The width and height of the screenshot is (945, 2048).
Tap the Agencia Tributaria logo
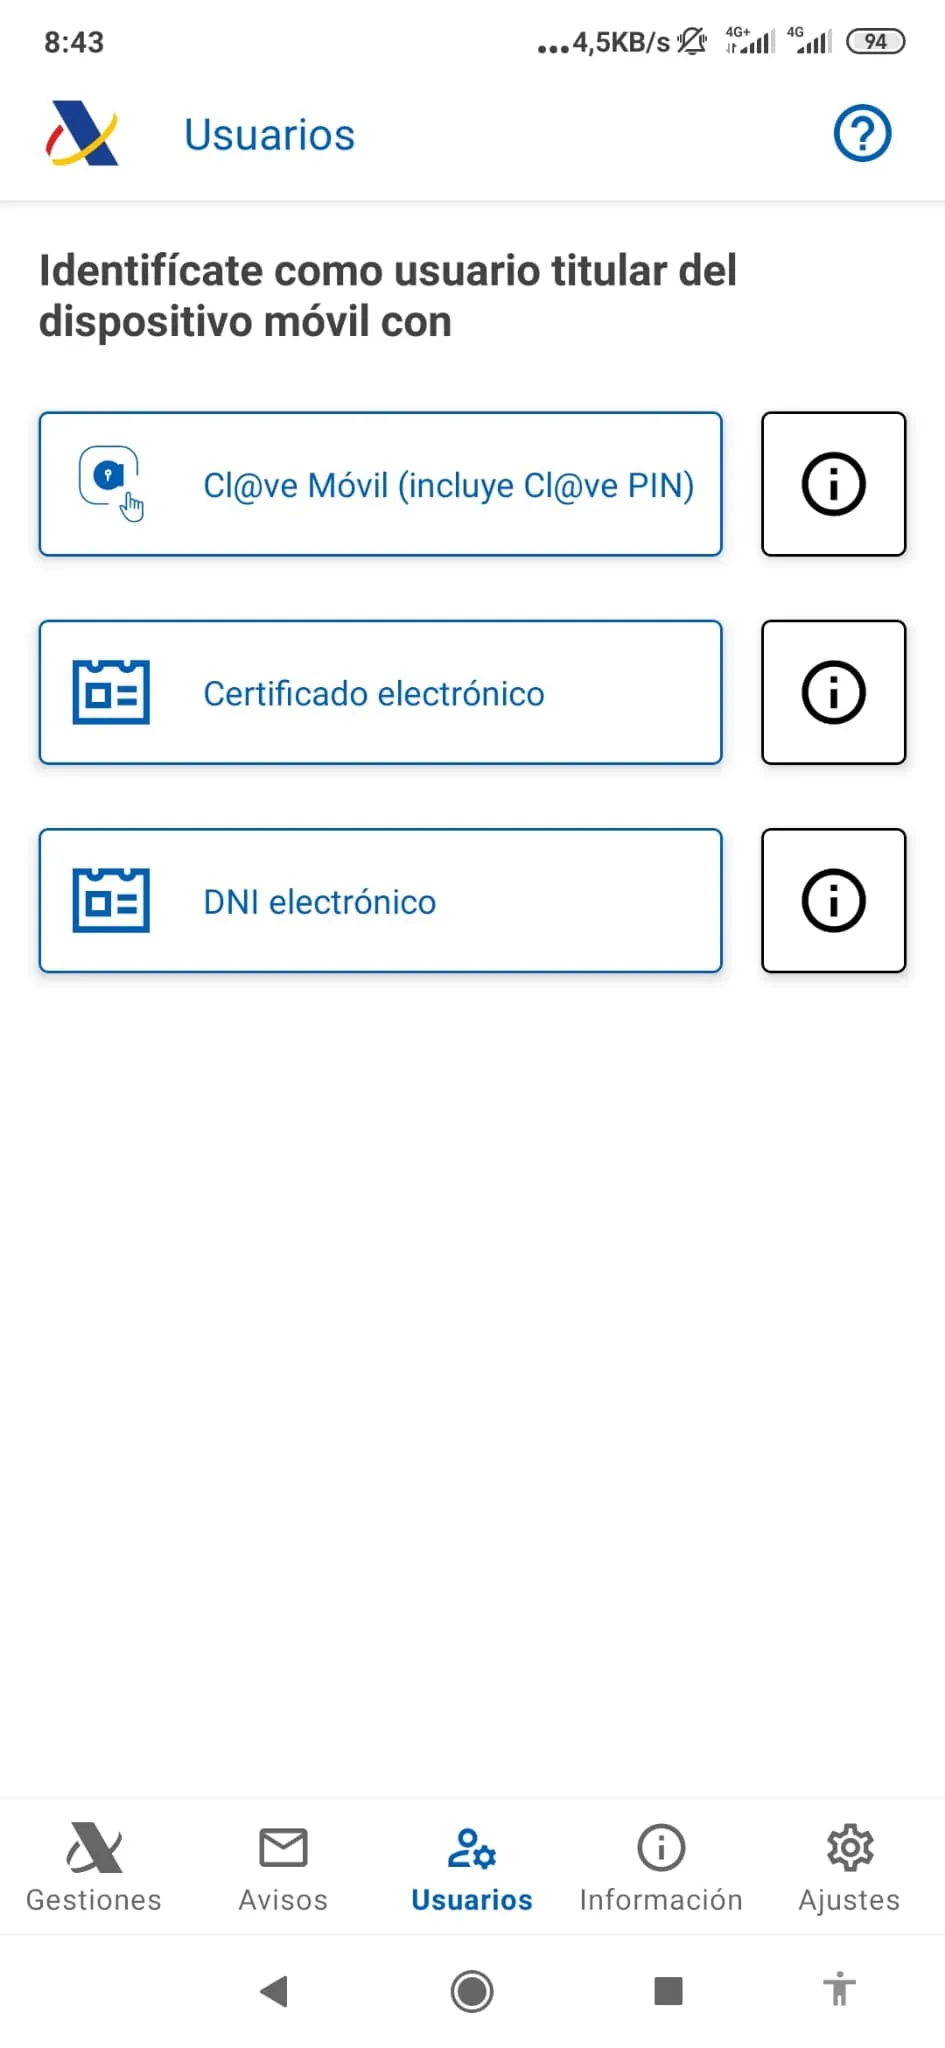[82, 134]
